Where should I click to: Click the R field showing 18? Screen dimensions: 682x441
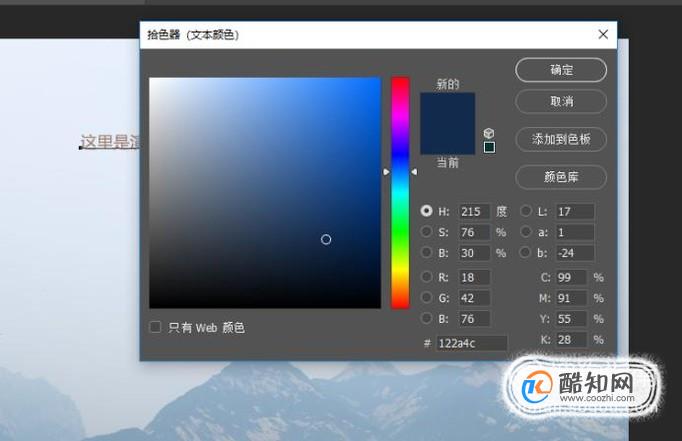pyautogui.click(x=474, y=277)
